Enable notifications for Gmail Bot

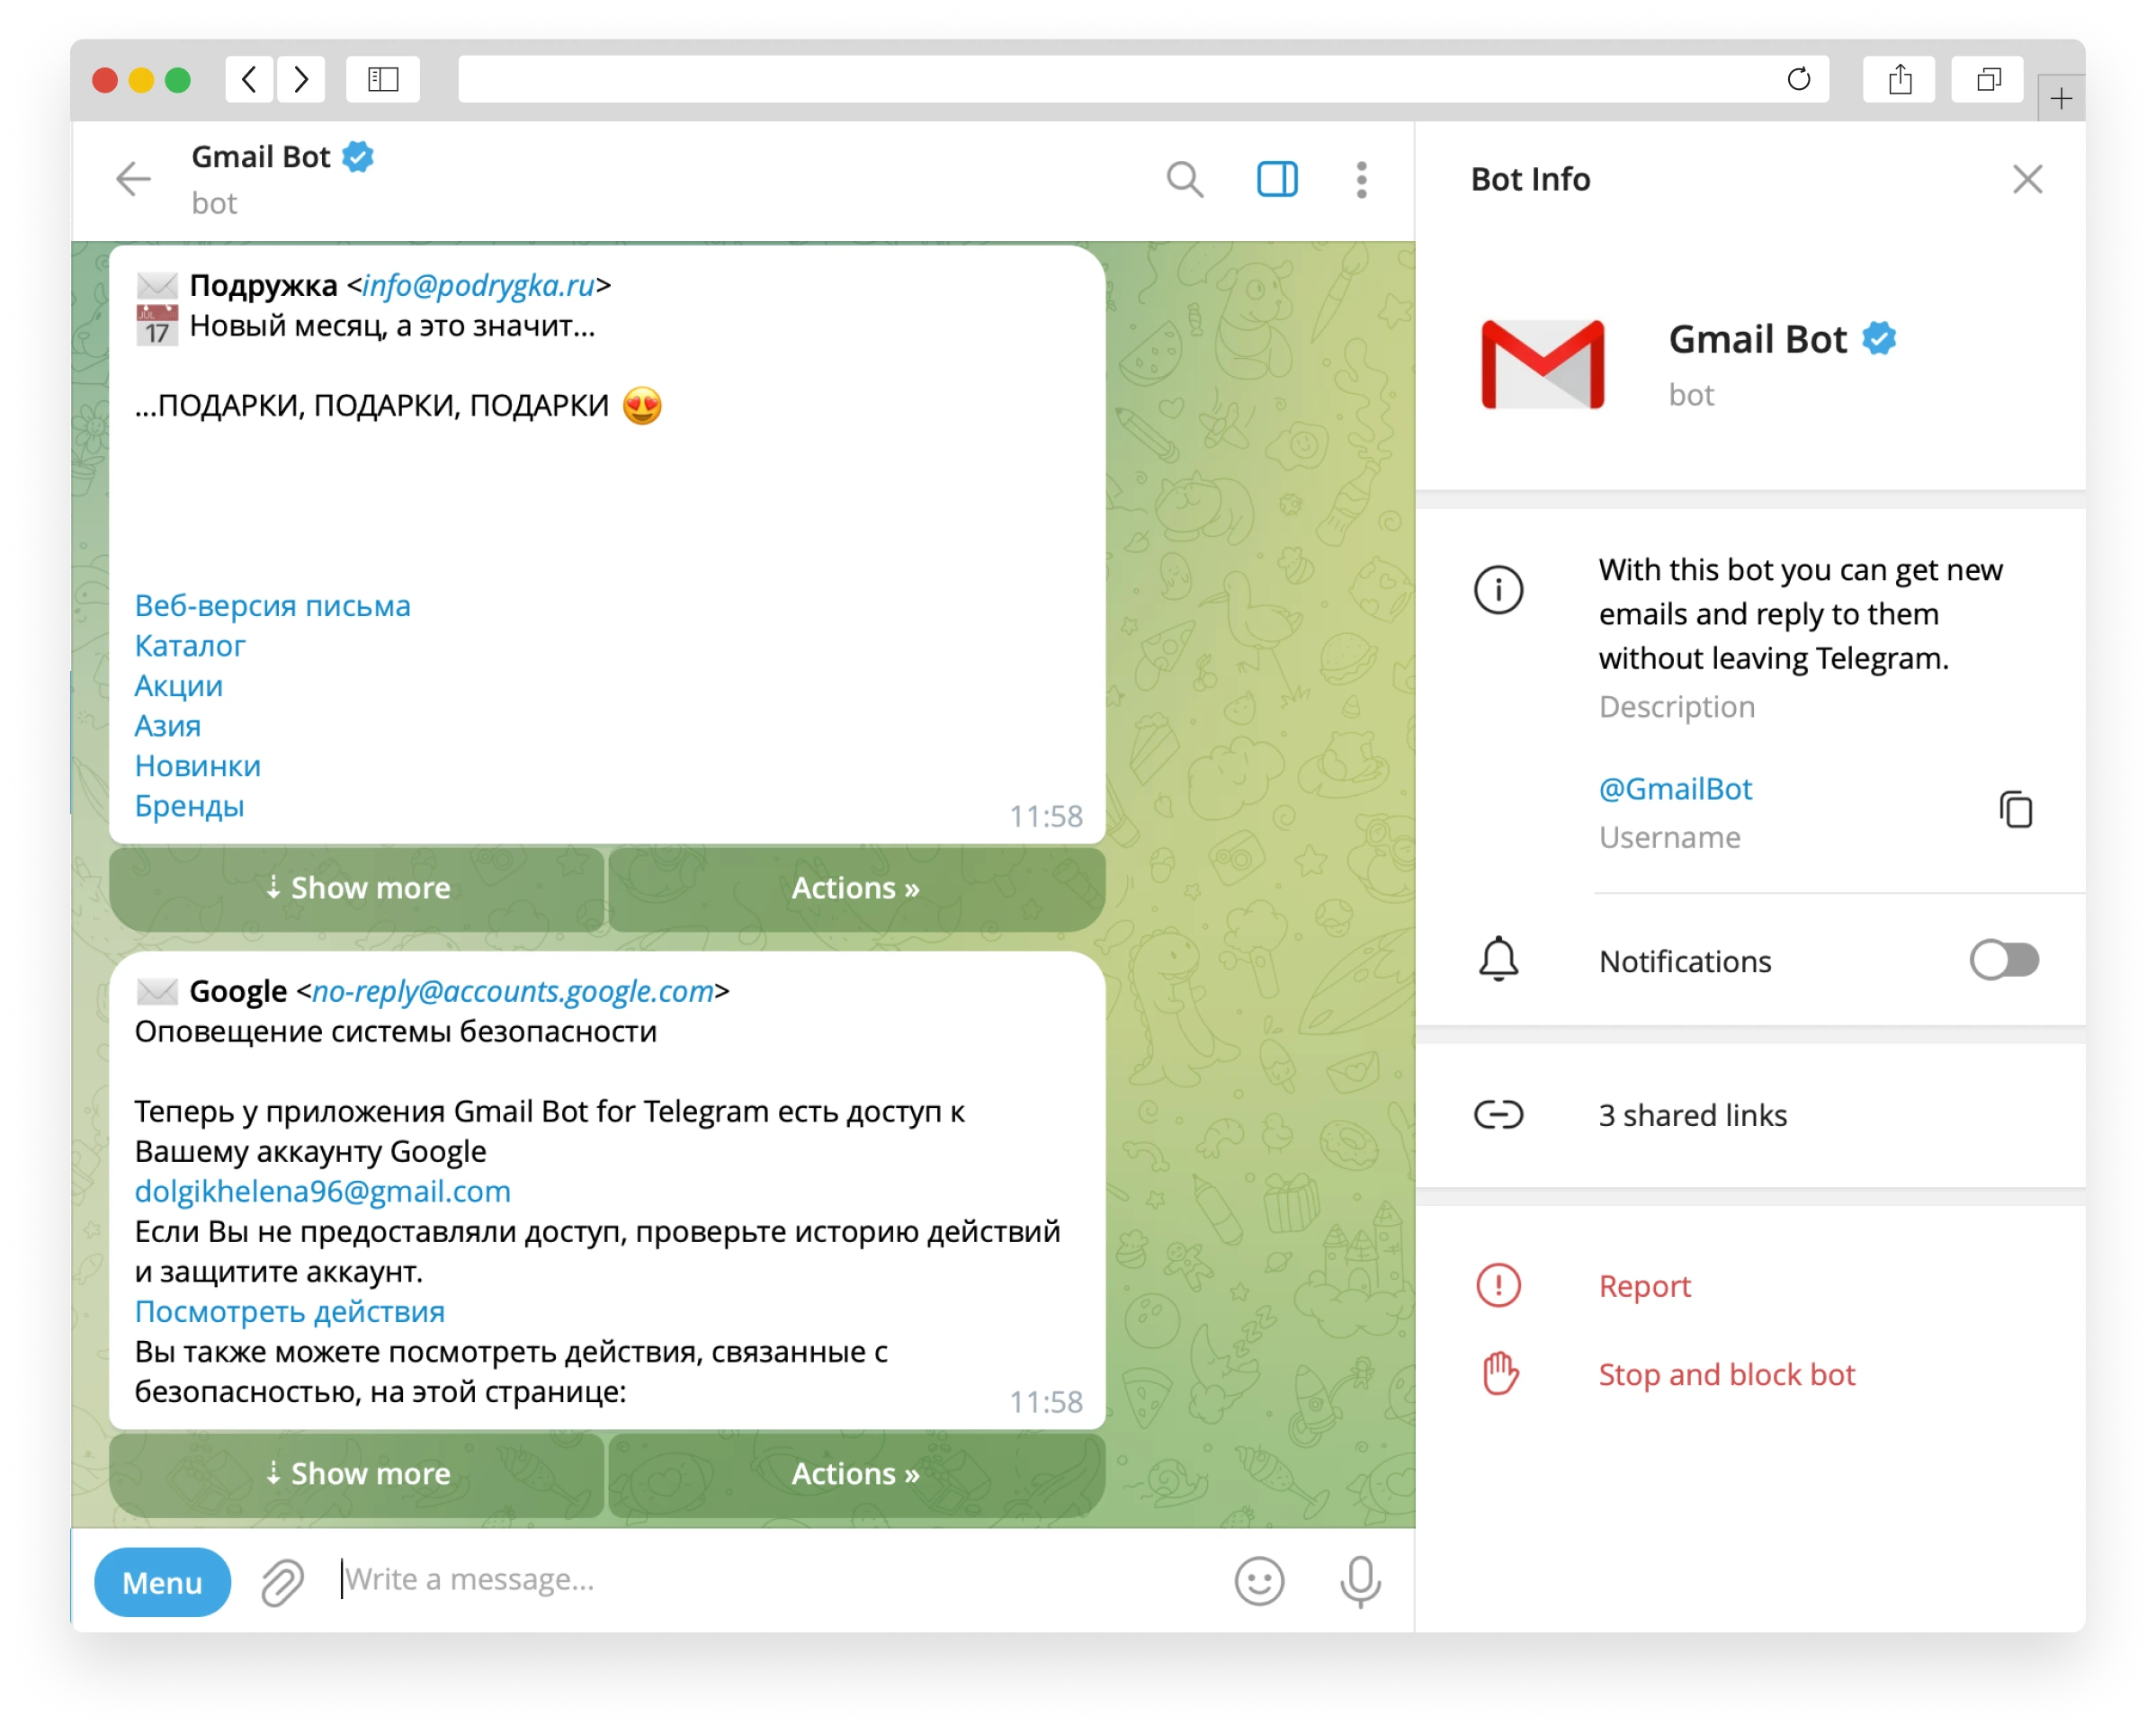[x=2006, y=960]
